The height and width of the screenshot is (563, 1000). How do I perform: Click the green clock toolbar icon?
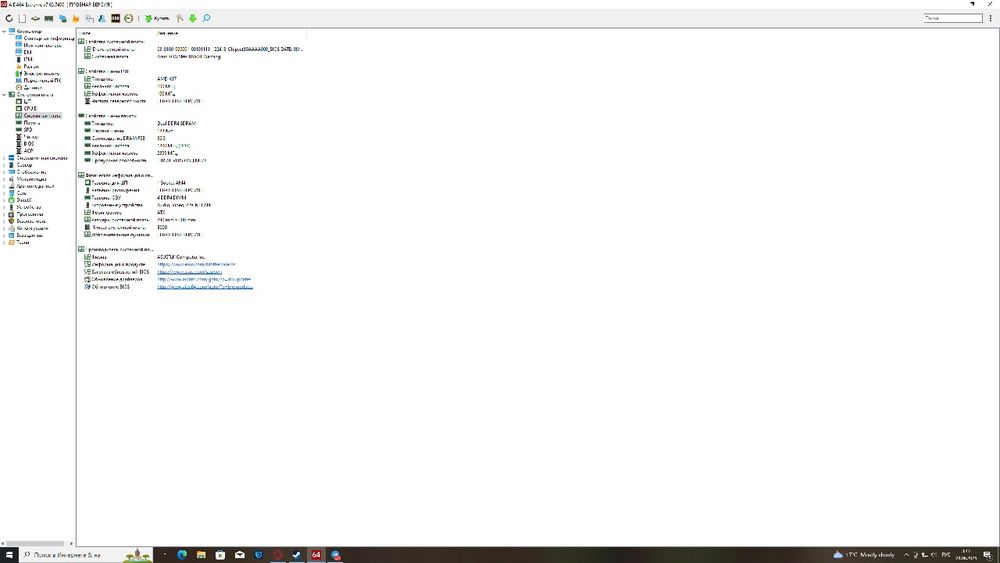[129, 18]
